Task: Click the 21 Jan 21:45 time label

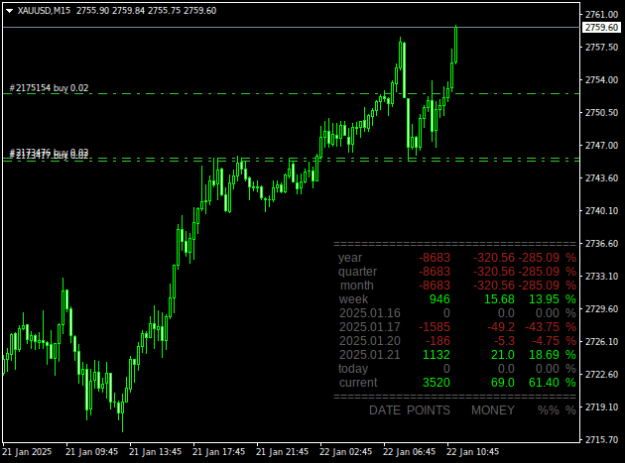Action: coord(282,452)
